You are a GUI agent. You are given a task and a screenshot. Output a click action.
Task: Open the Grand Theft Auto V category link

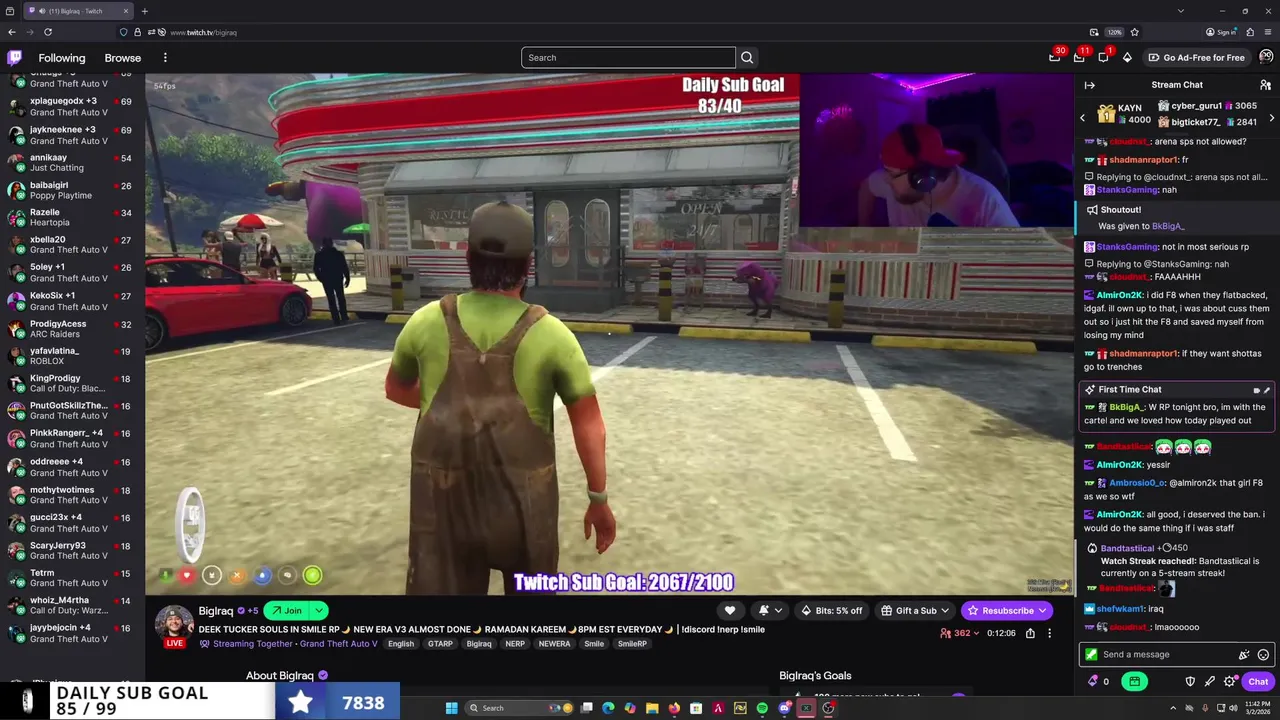pos(339,644)
